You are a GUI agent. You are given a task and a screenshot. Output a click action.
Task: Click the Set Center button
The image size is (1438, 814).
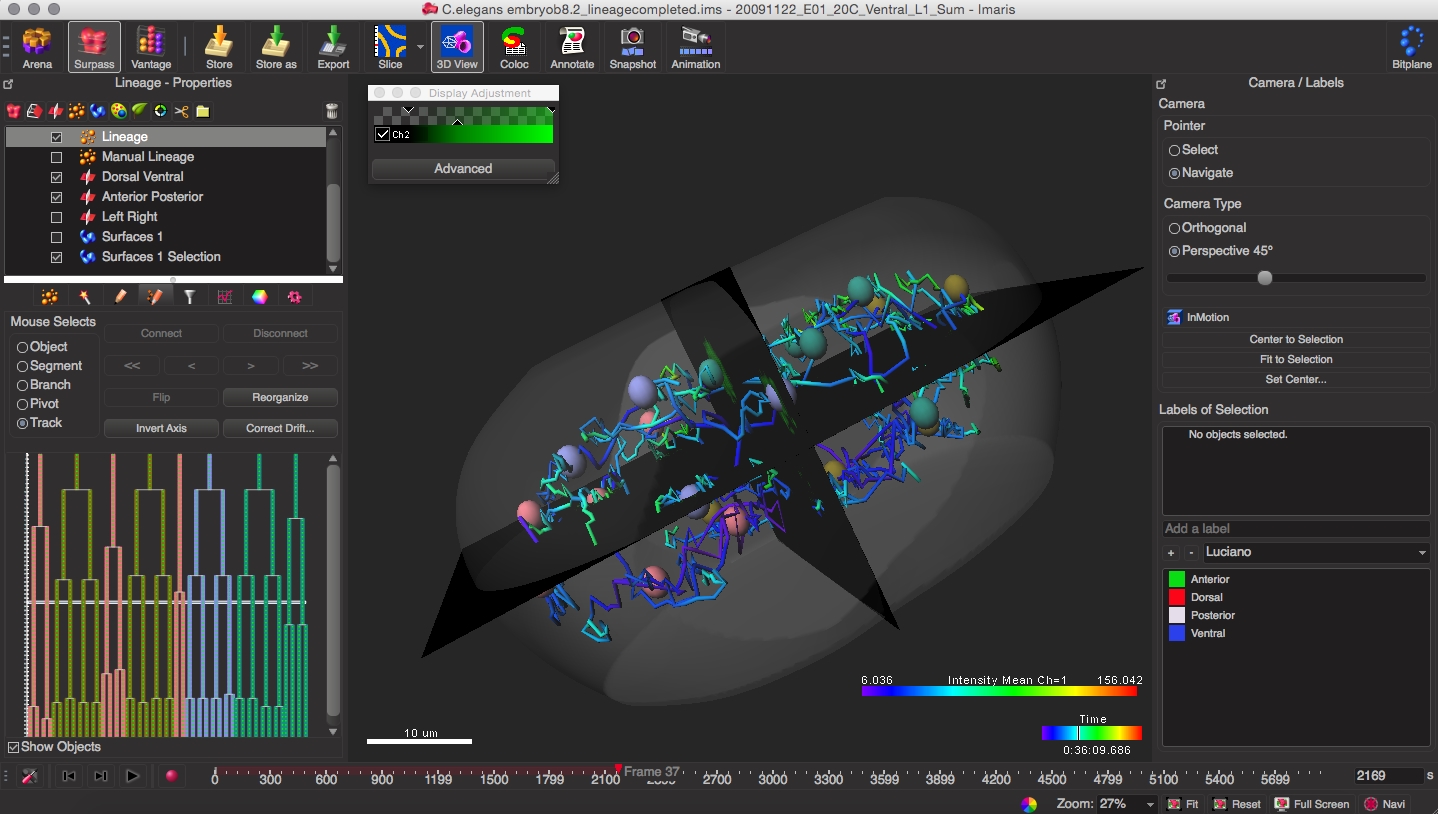pos(1296,379)
